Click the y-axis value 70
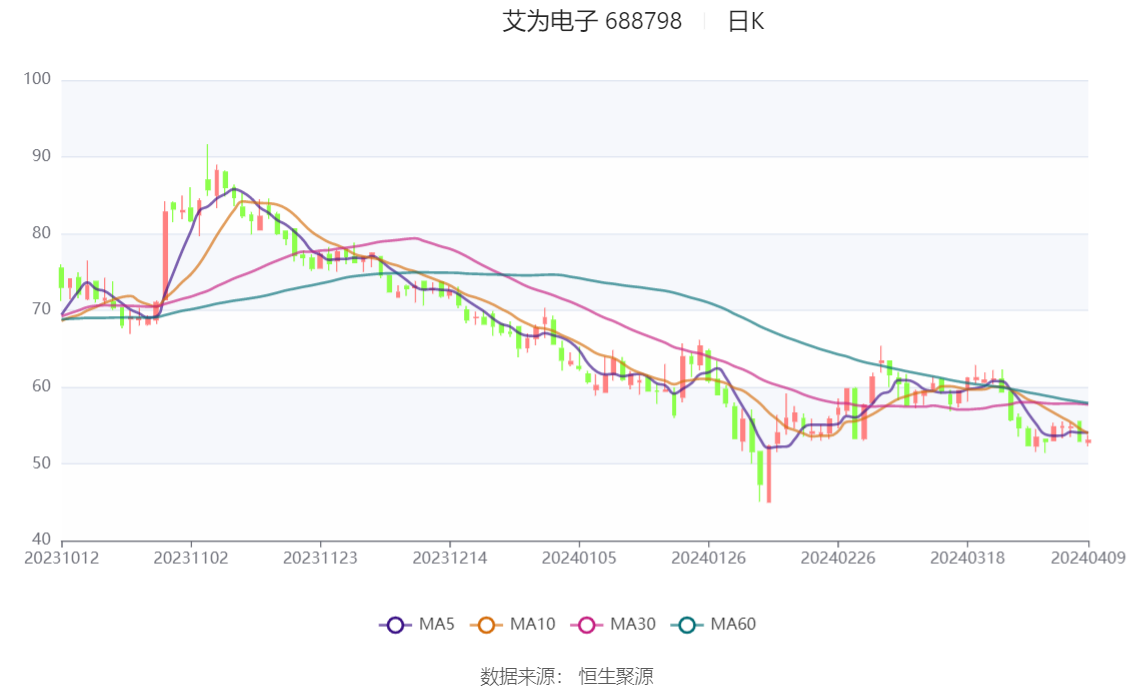The image size is (1134, 689). [x=41, y=309]
